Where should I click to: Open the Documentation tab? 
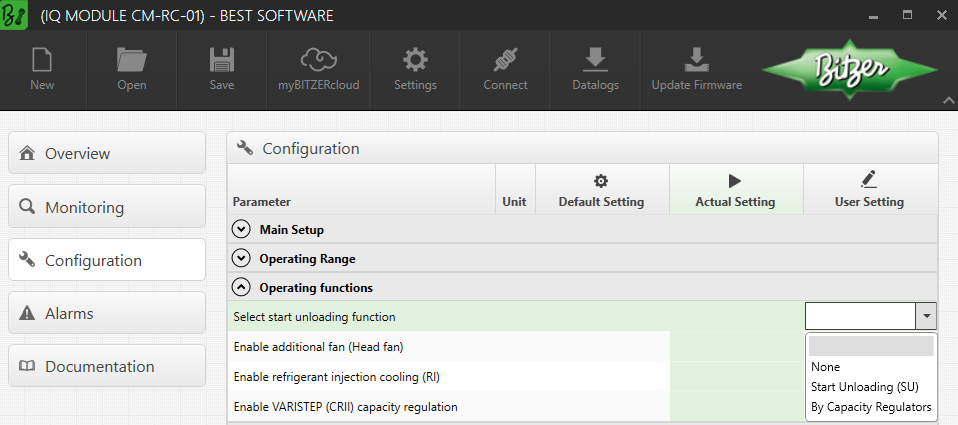[106, 366]
